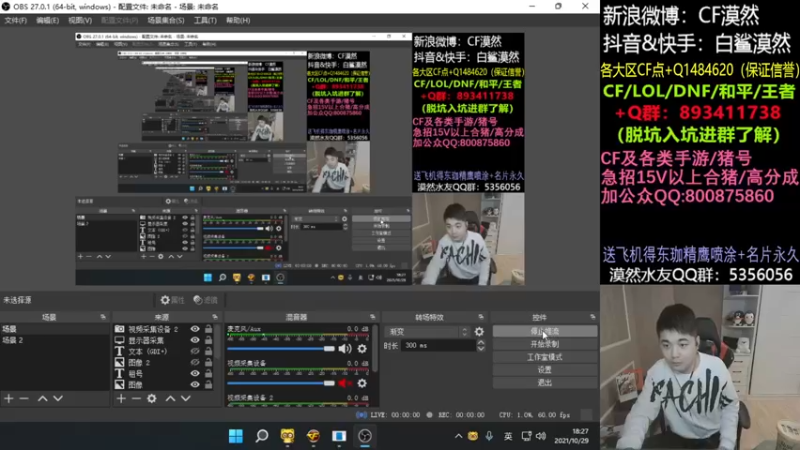Click the volume icon in system tray
This screenshot has width=800, height=450.
[541, 436]
